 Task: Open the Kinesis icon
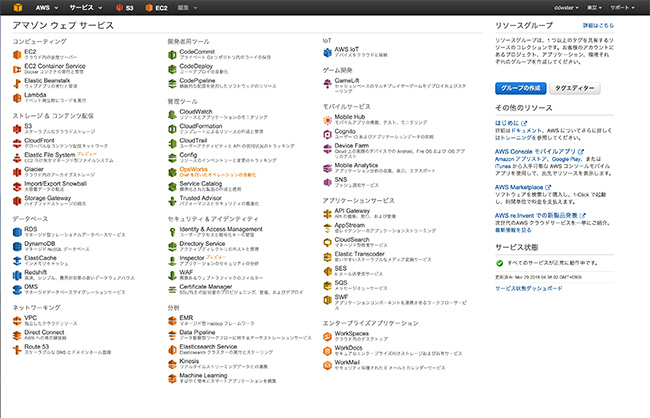coord(172,364)
